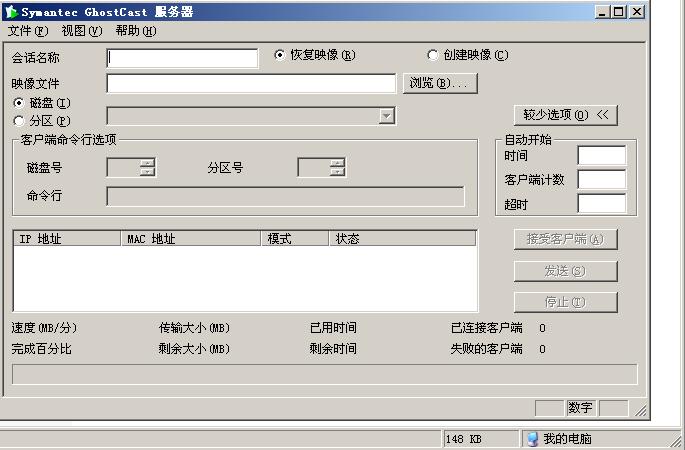Click the 客户端计数 field

[602, 180]
